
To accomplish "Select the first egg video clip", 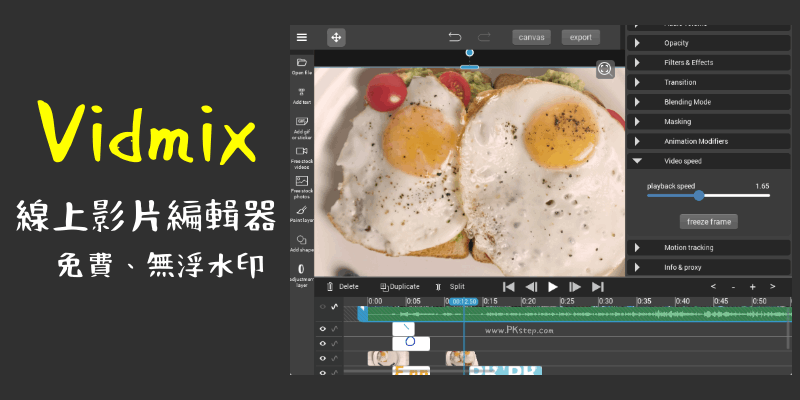I will [x=388, y=358].
